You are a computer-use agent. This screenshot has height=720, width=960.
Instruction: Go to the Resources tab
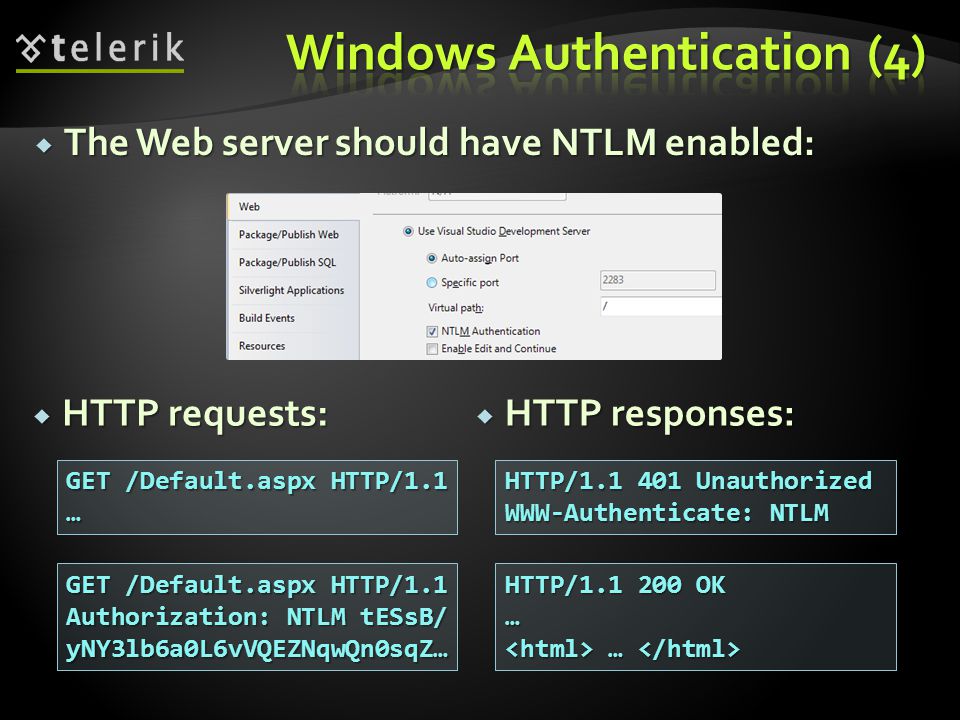click(x=293, y=346)
